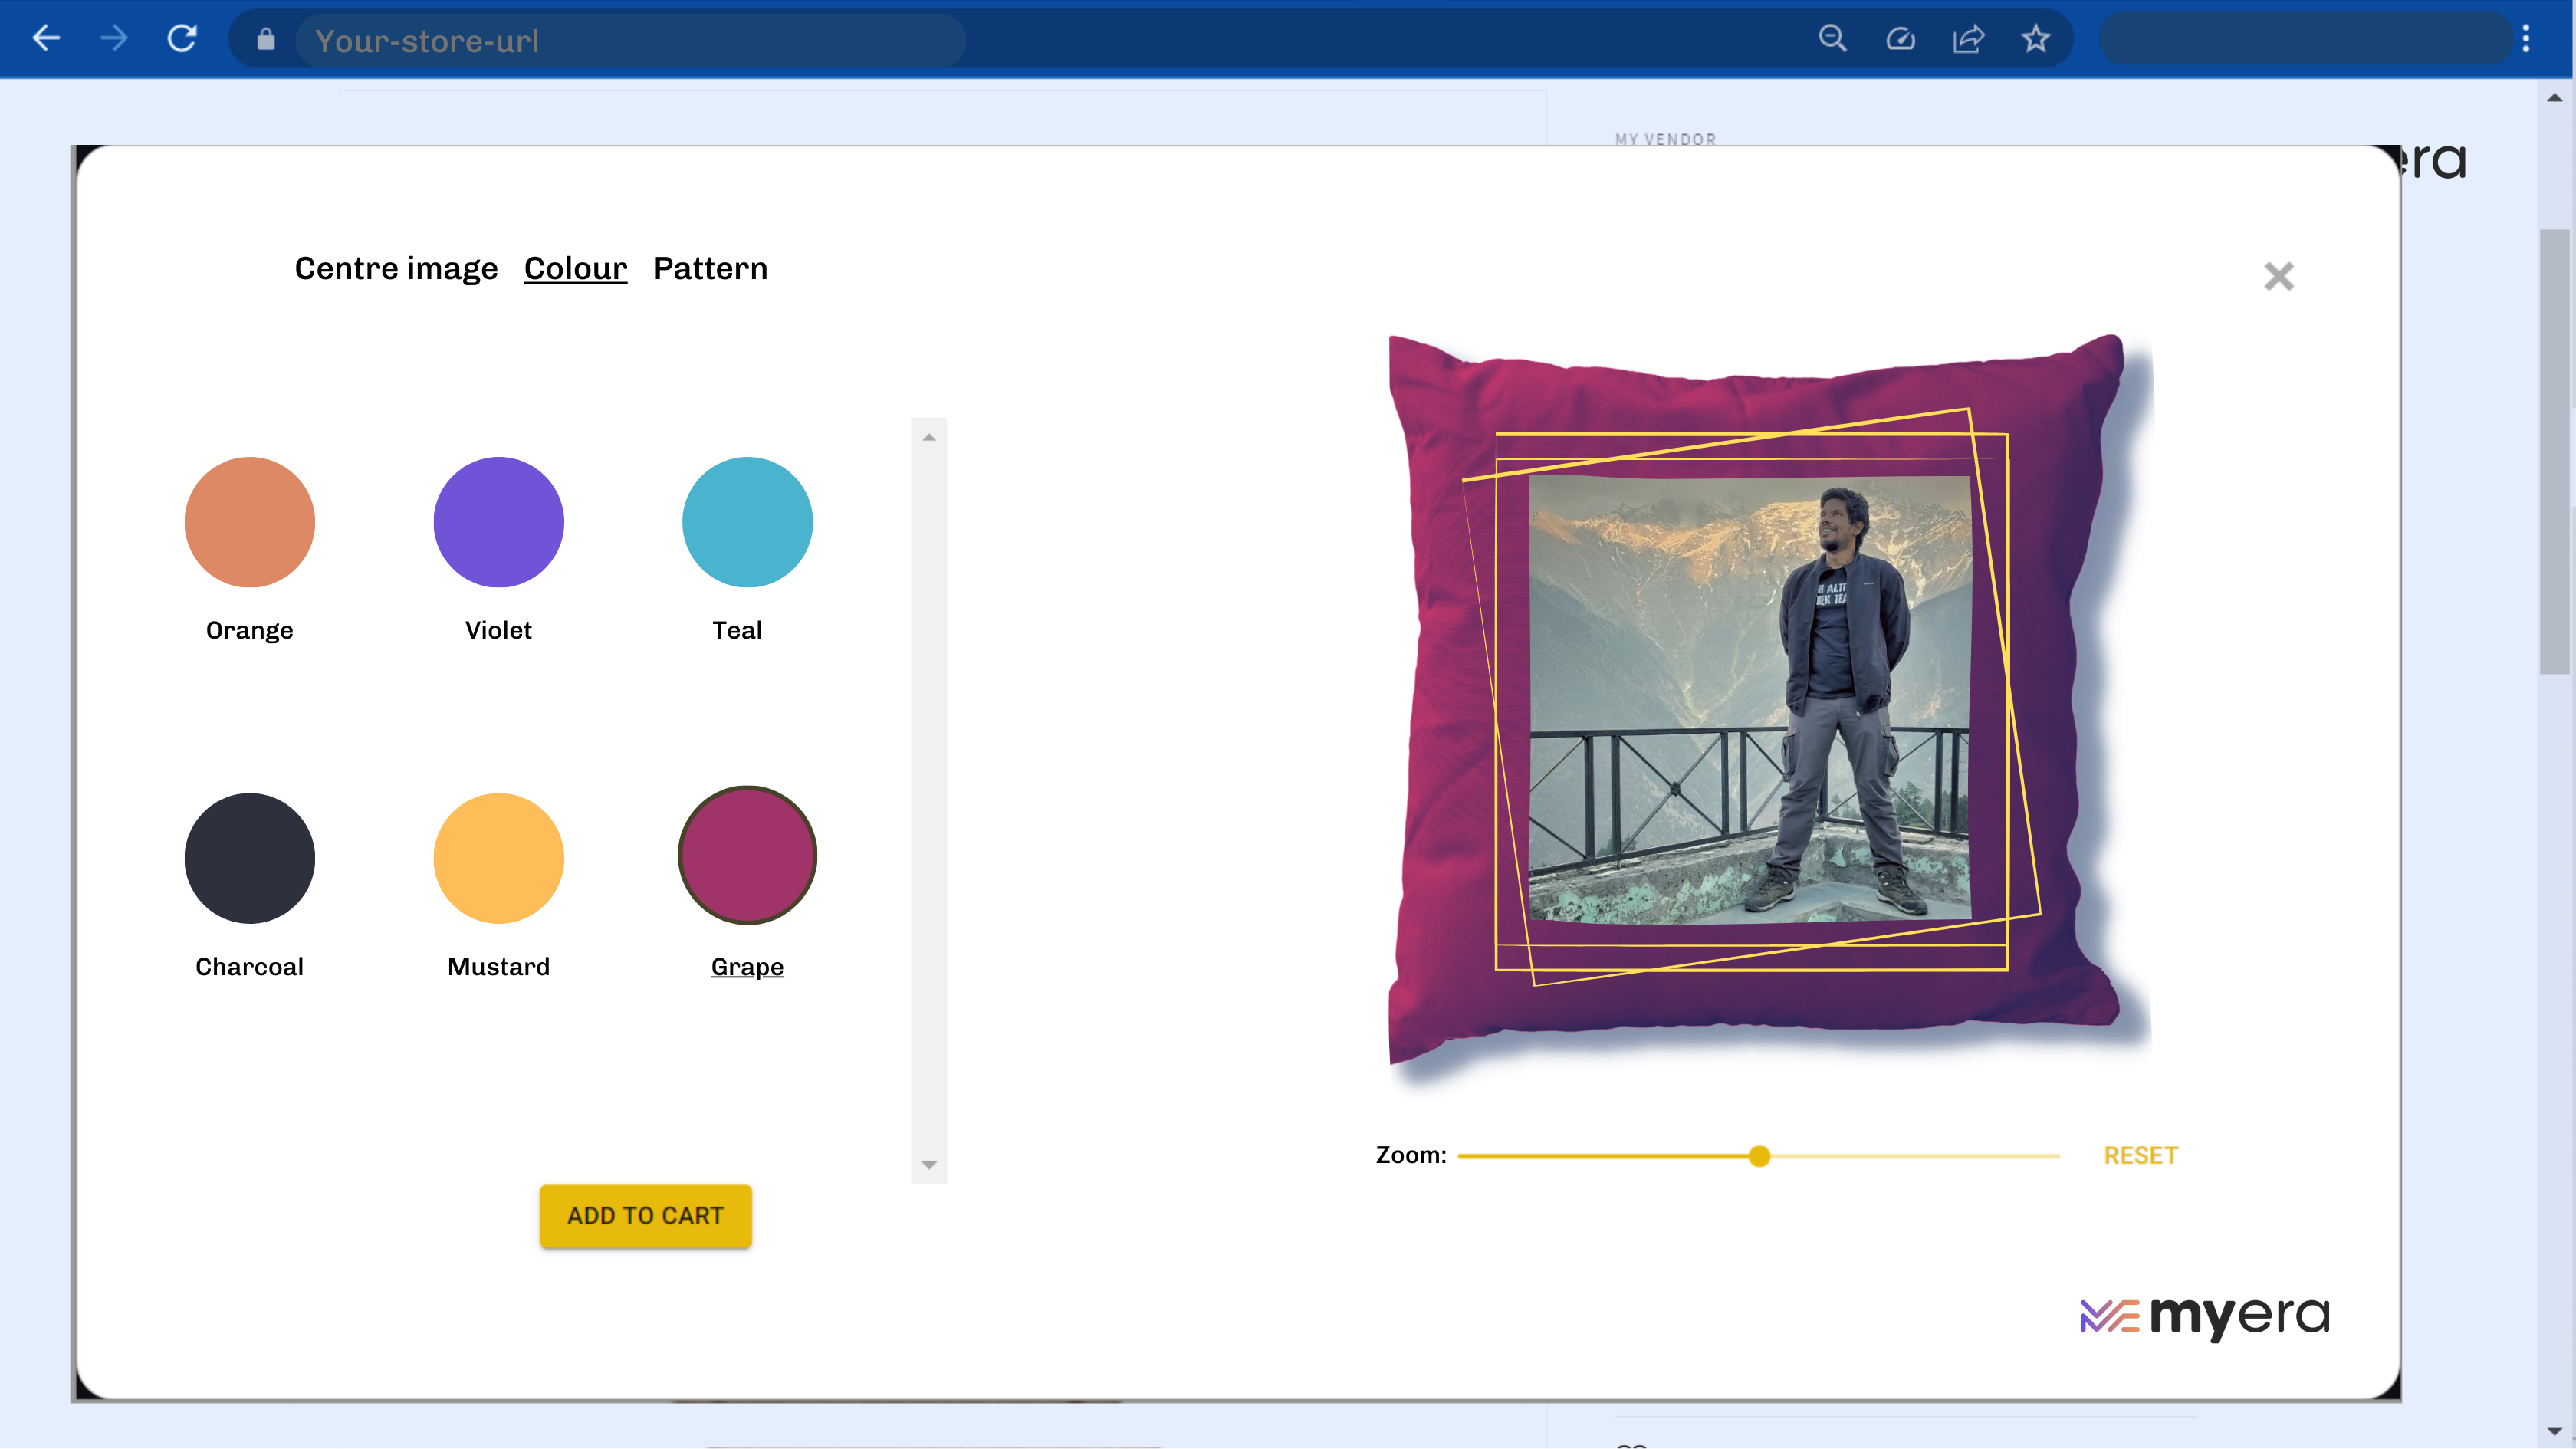
Task: Close the customizer dialog with X
Action: click(x=2278, y=276)
